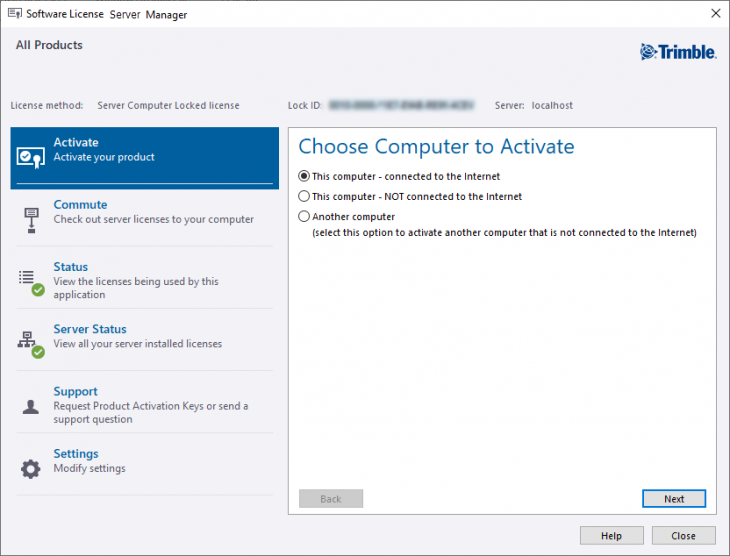The image size is (730, 556).
Task: Click the Commute dongle icon
Action: pyautogui.click(x=31, y=220)
